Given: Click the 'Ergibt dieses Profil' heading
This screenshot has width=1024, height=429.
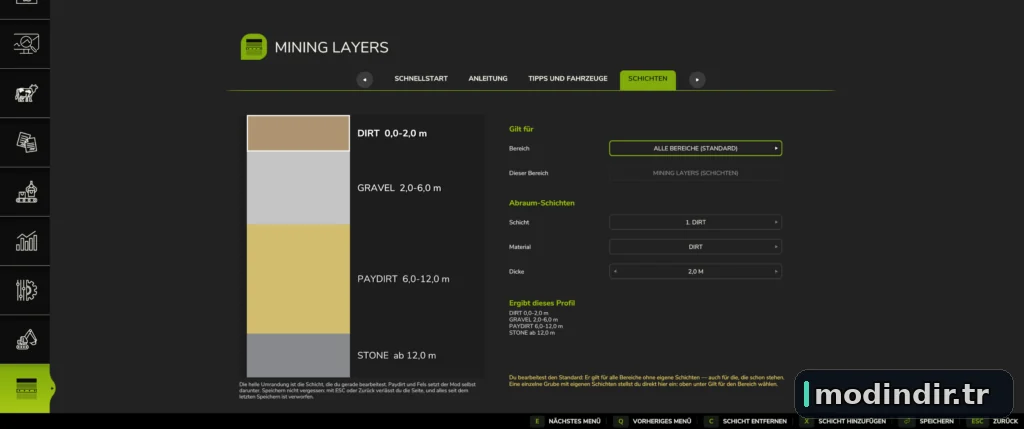Looking at the screenshot, I should 541,303.
